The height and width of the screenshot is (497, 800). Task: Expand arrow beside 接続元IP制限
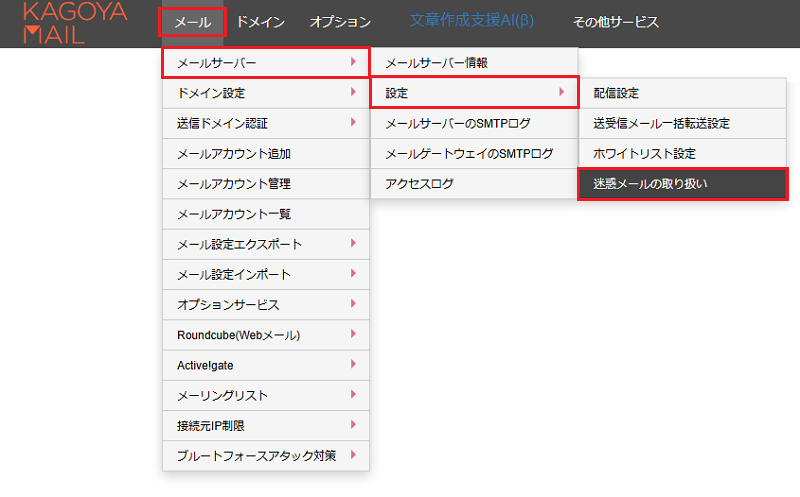353,425
